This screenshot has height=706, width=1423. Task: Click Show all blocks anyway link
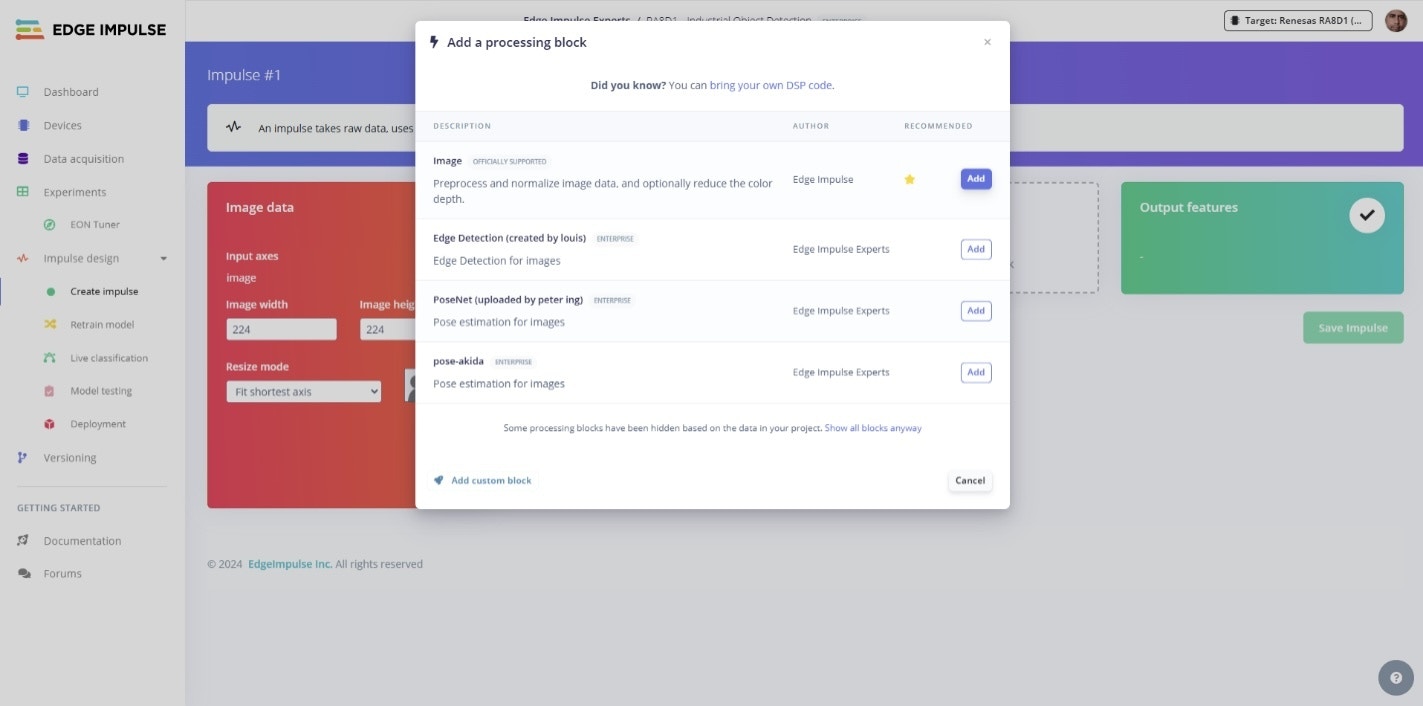[873, 428]
